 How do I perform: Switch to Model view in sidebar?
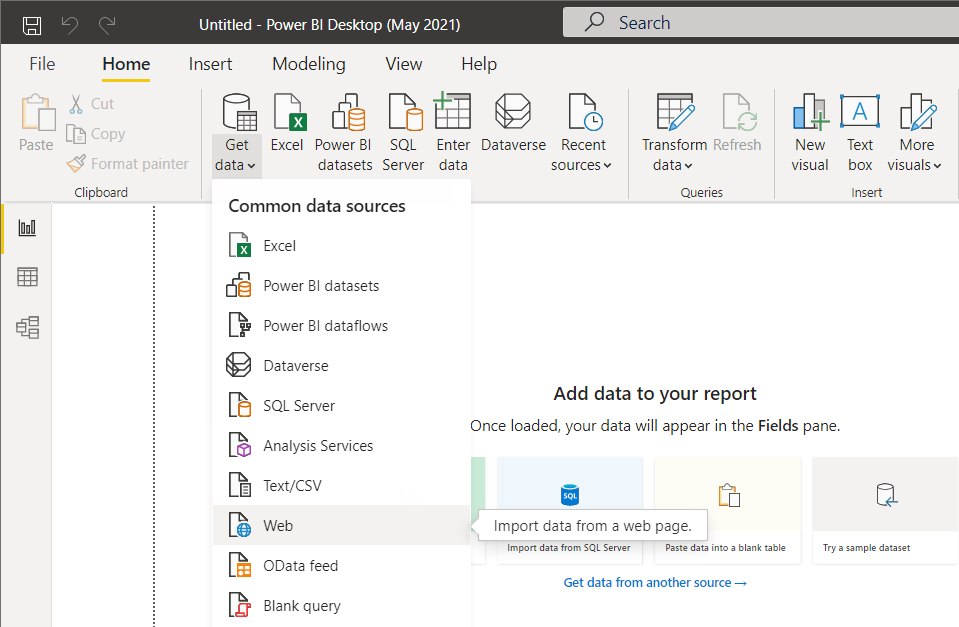(x=28, y=327)
